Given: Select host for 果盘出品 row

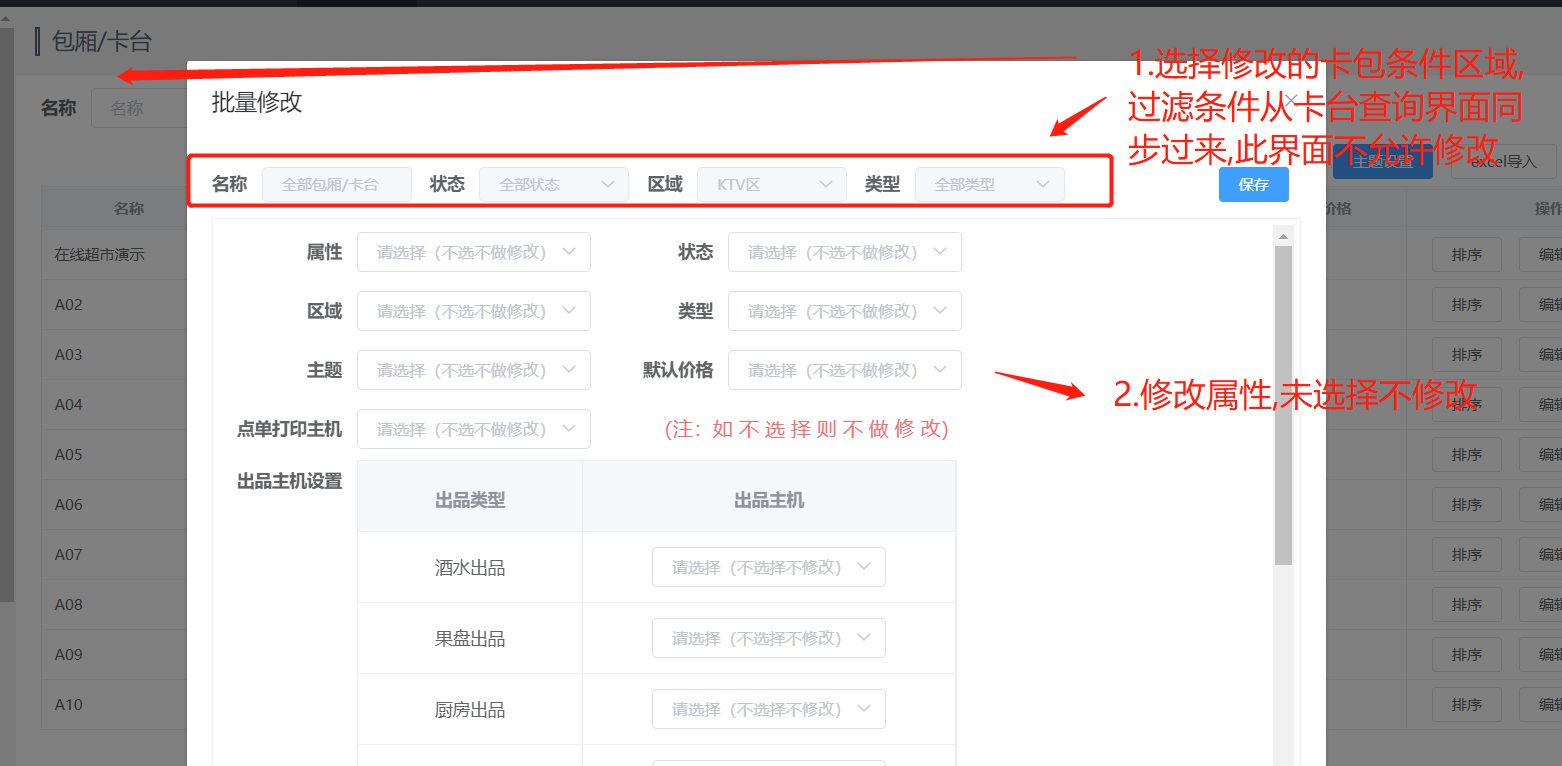Looking at the screenshot, I should [768, 638].
